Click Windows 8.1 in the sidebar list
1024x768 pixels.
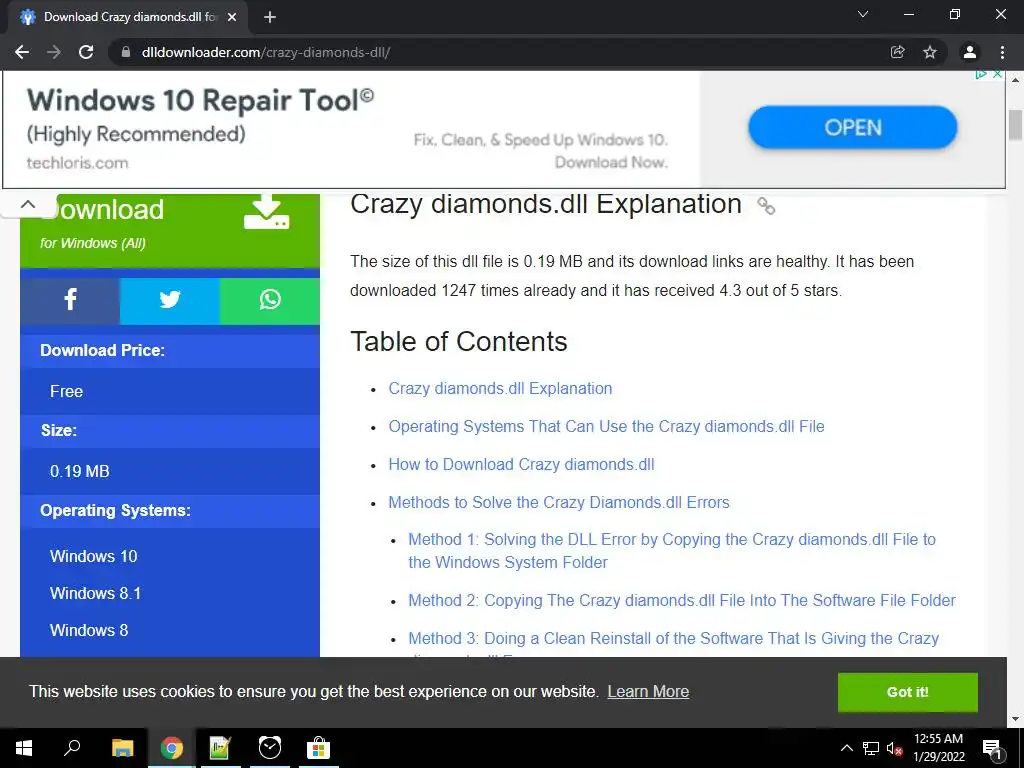point(95,593)
